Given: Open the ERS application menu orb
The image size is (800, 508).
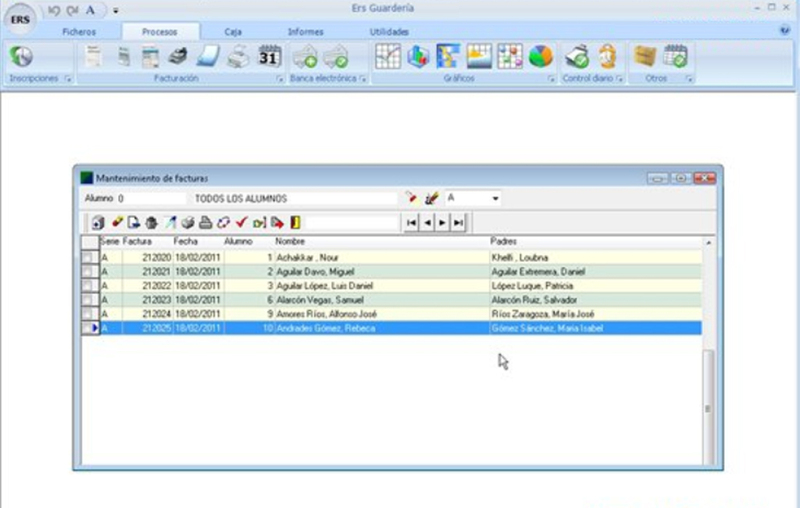Looking at the screenshot, I should pos(20,19).
